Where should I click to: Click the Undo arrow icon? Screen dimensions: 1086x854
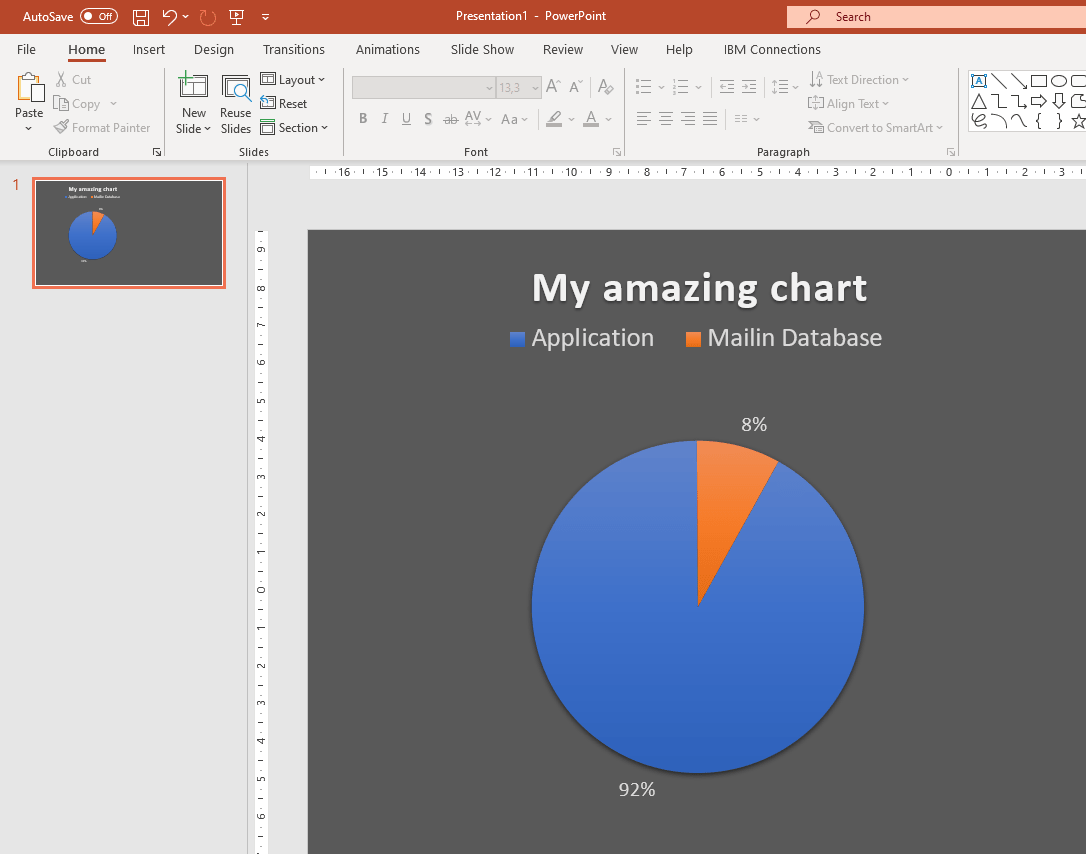pyautogui.click(x=170, y=17)
